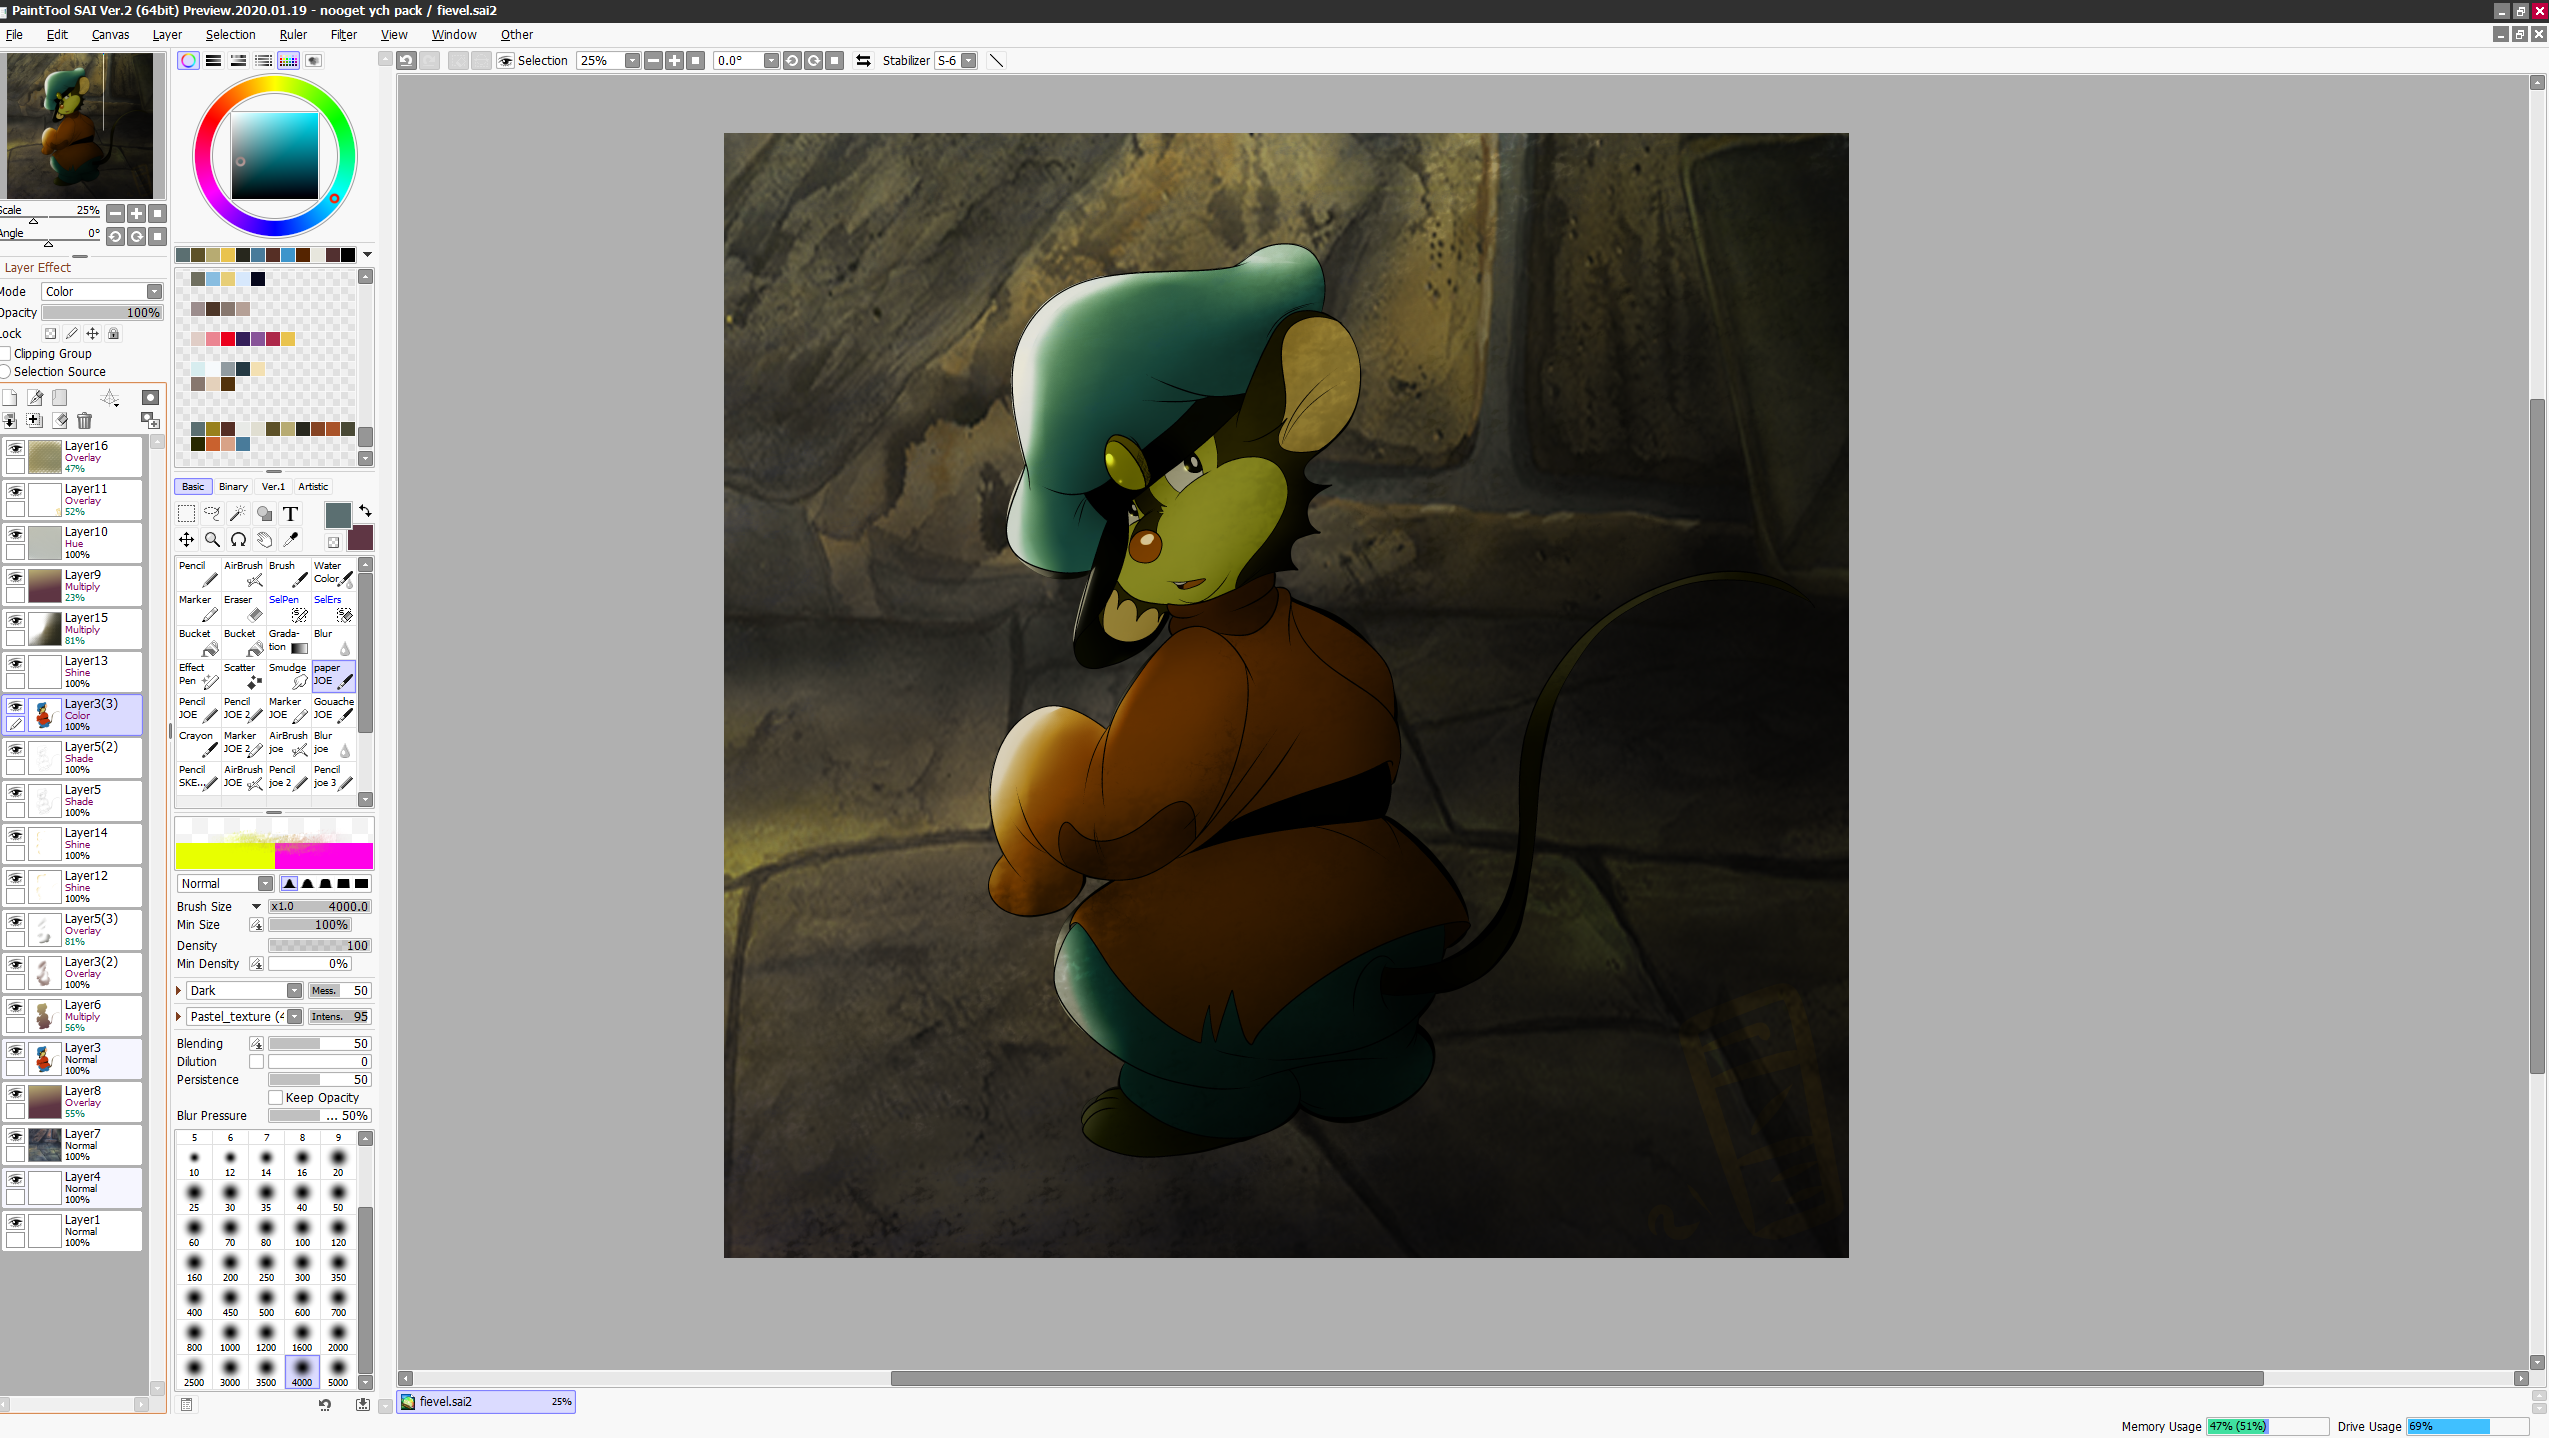This screenshot has width=2549, height=1438.
Task: Choose the Gradation tool
Action: click(288, 641)
